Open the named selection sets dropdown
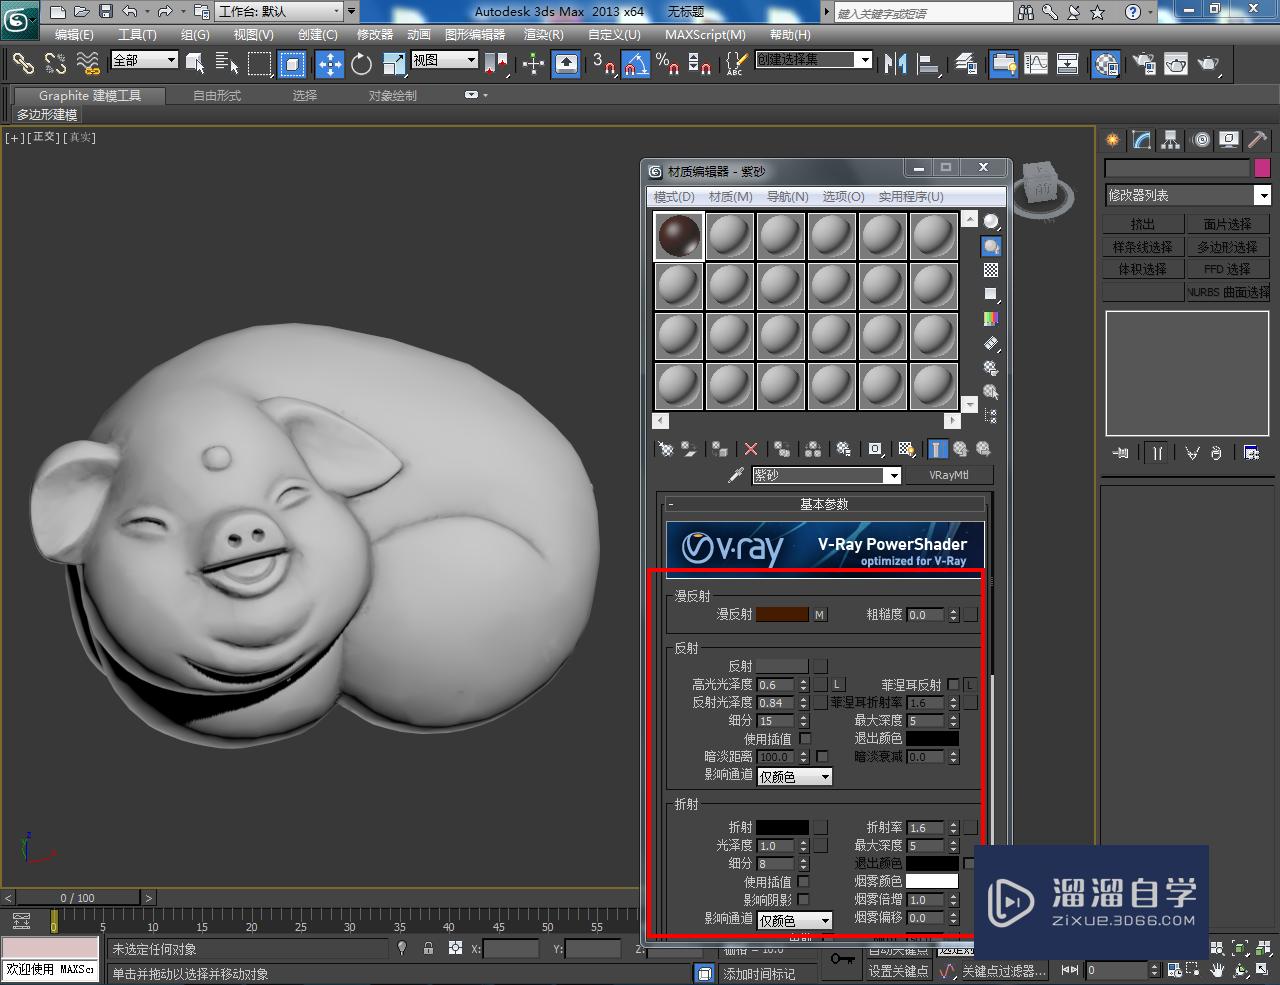 click(814, 60)
